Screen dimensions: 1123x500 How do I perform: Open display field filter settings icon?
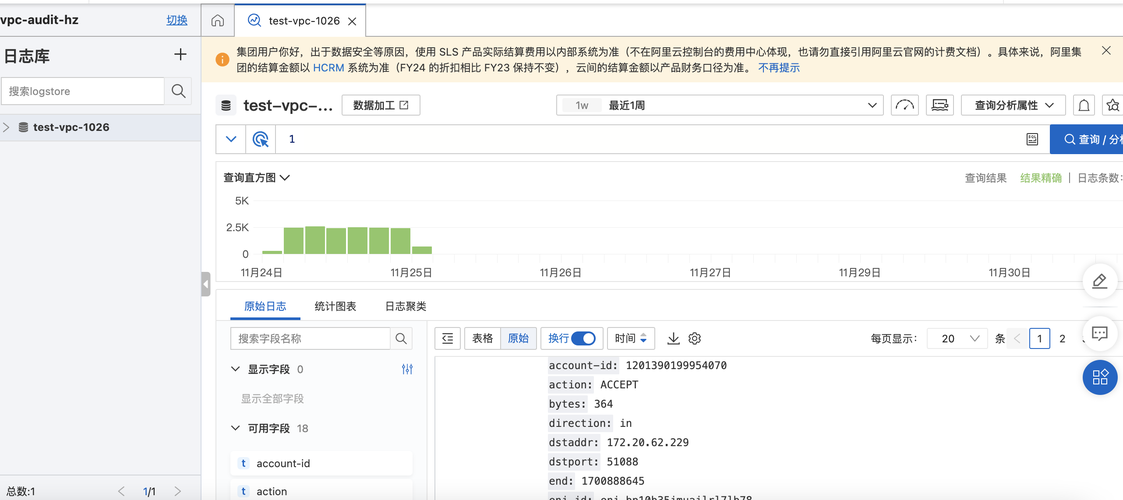coord(408,370)
